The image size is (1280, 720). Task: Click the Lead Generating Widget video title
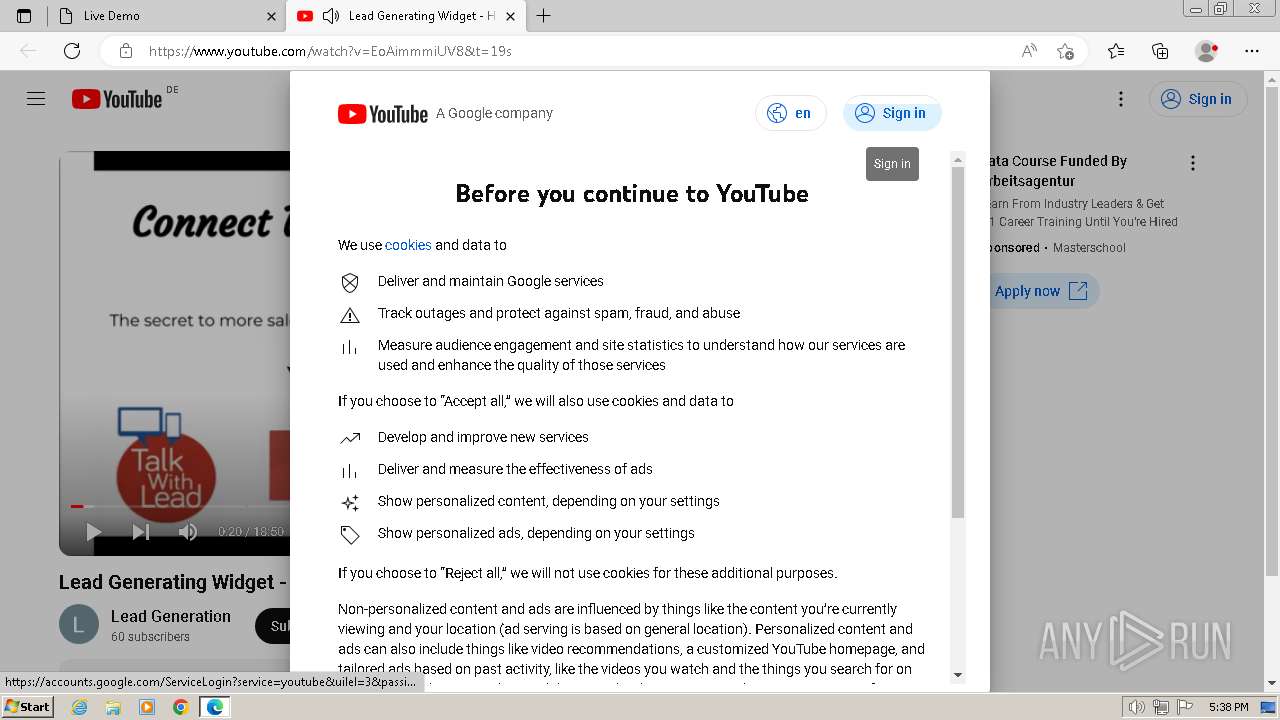tap(174, 582)
